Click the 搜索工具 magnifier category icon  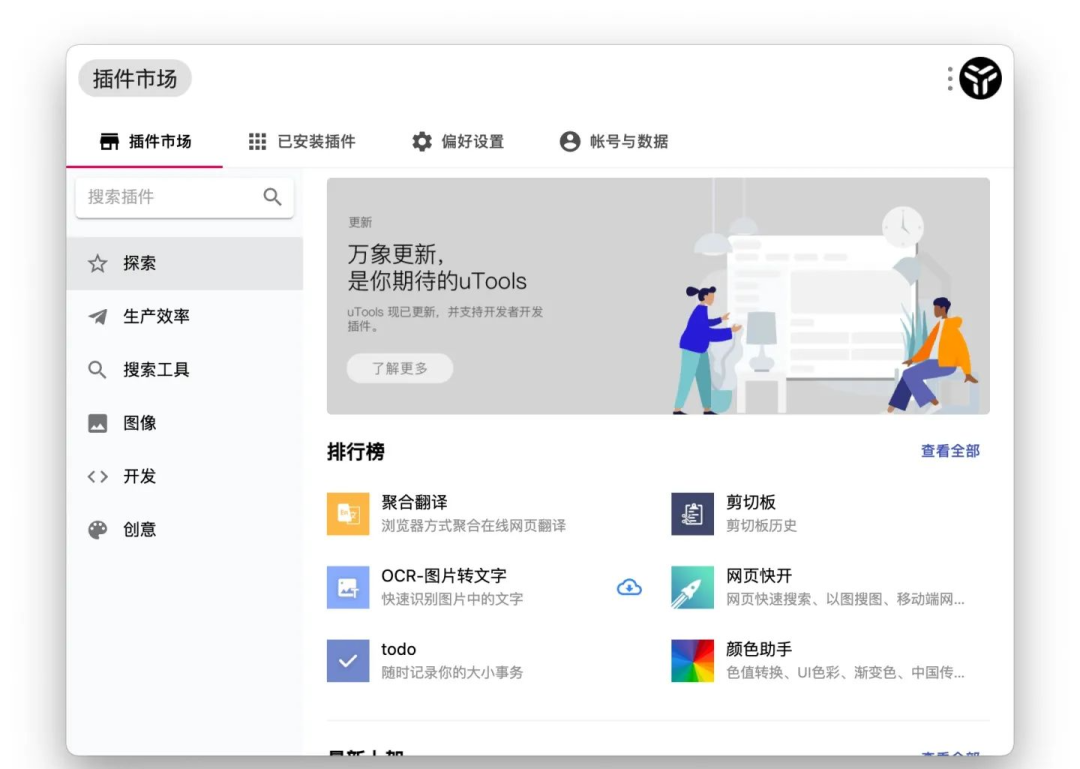click(96, 369)
